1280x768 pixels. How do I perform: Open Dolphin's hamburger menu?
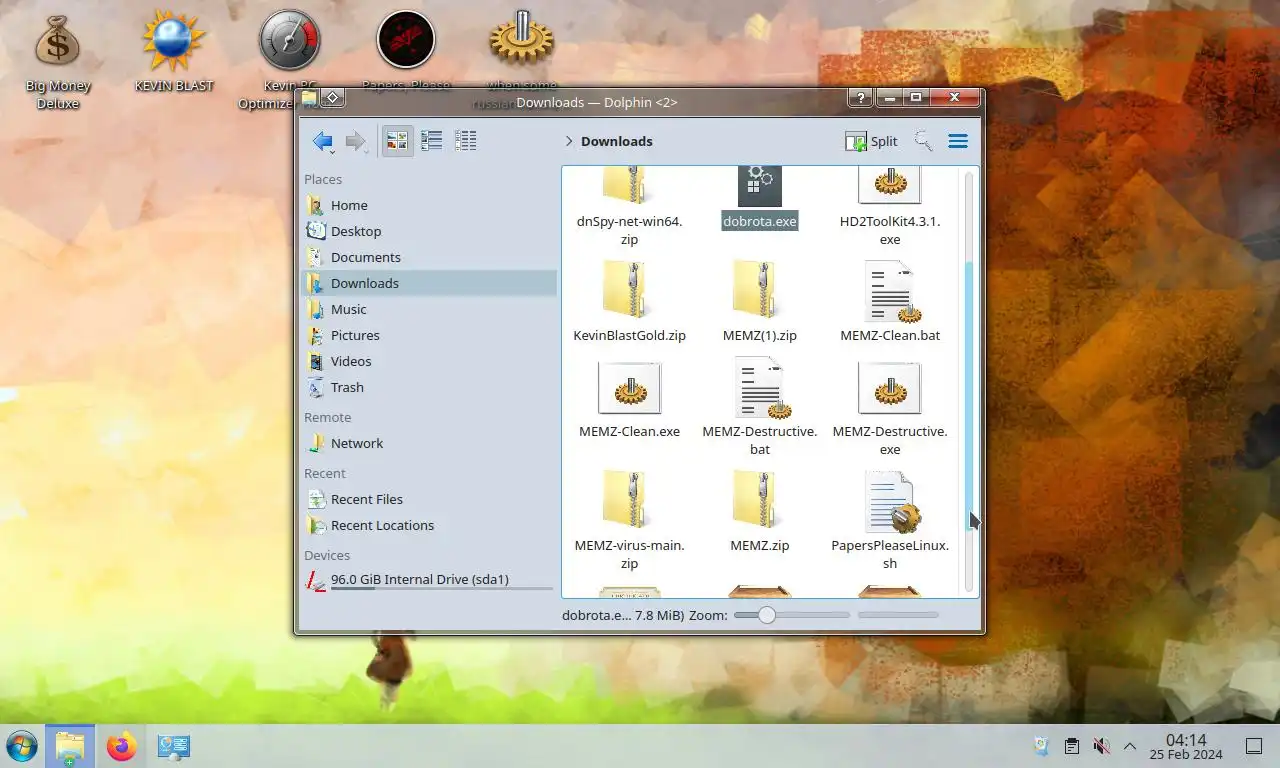(x=958, y=141)
